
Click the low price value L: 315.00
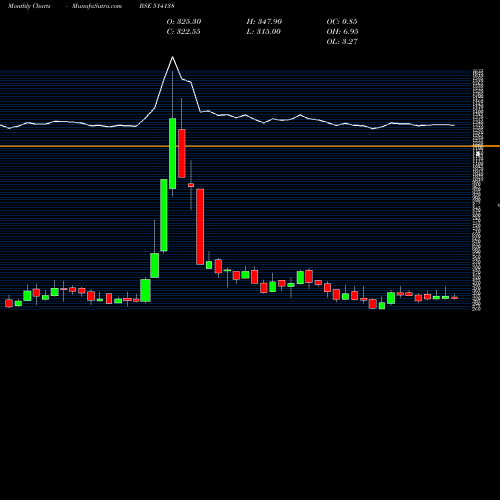[x=264, y=32]
